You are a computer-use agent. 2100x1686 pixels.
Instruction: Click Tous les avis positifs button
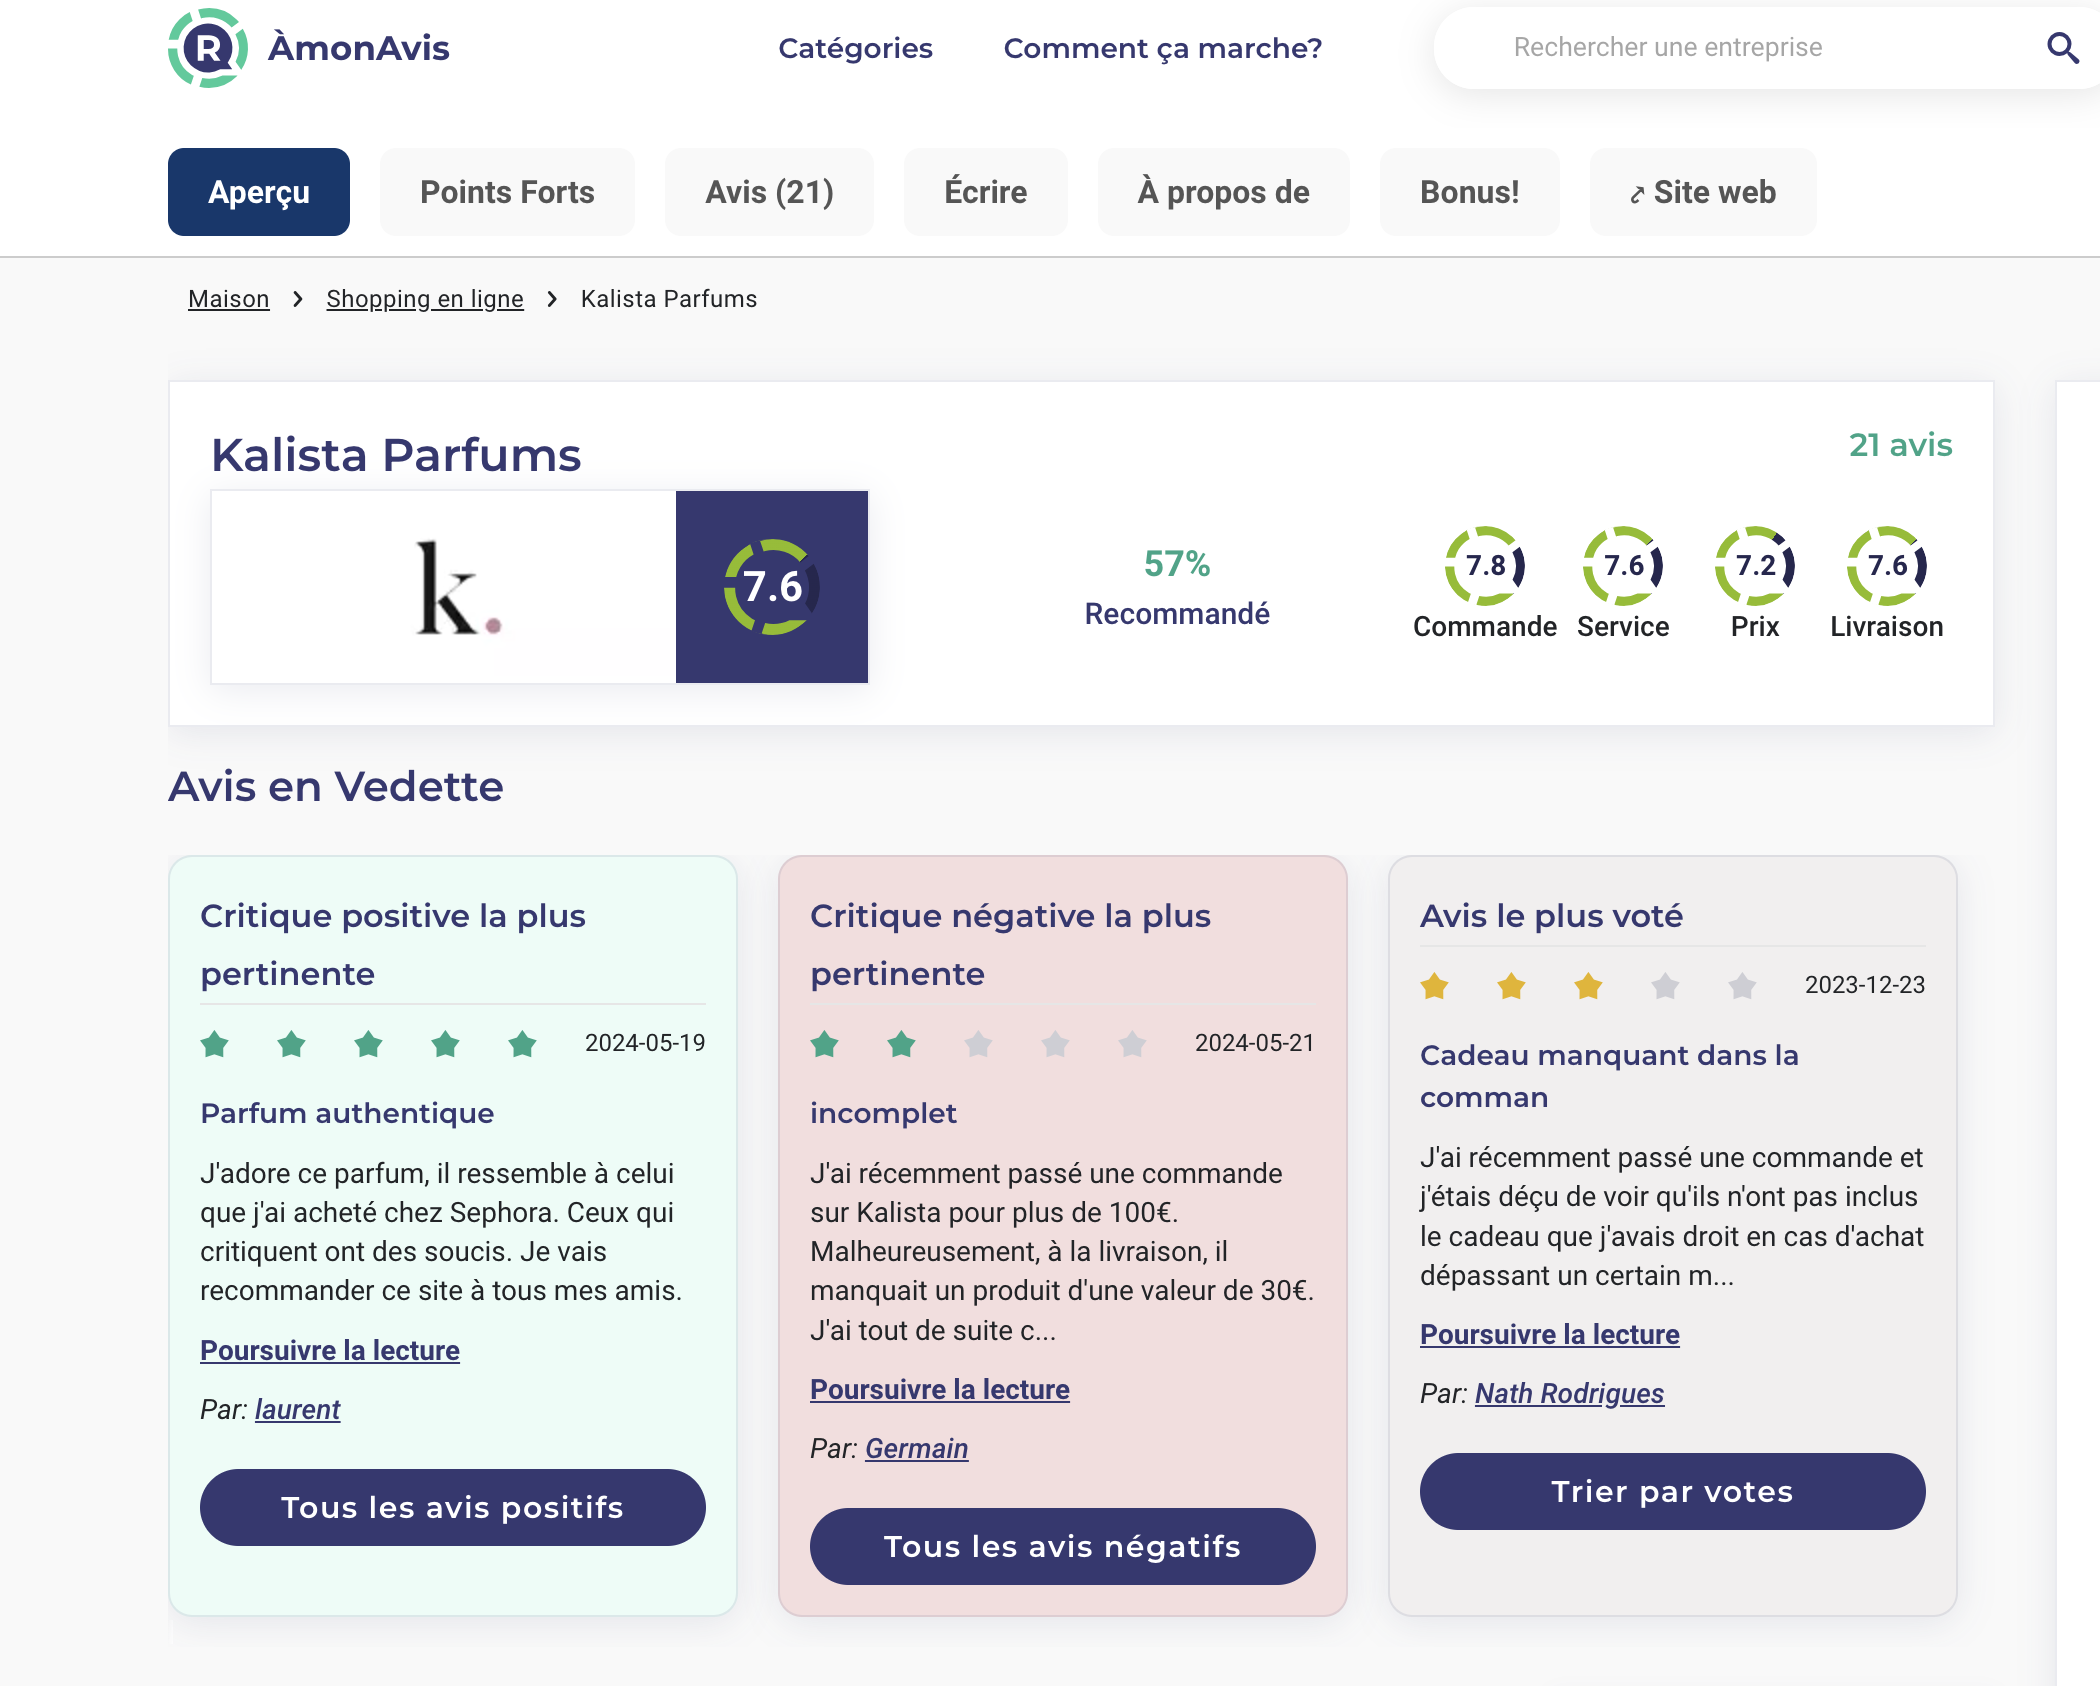tap(453, 1507)
